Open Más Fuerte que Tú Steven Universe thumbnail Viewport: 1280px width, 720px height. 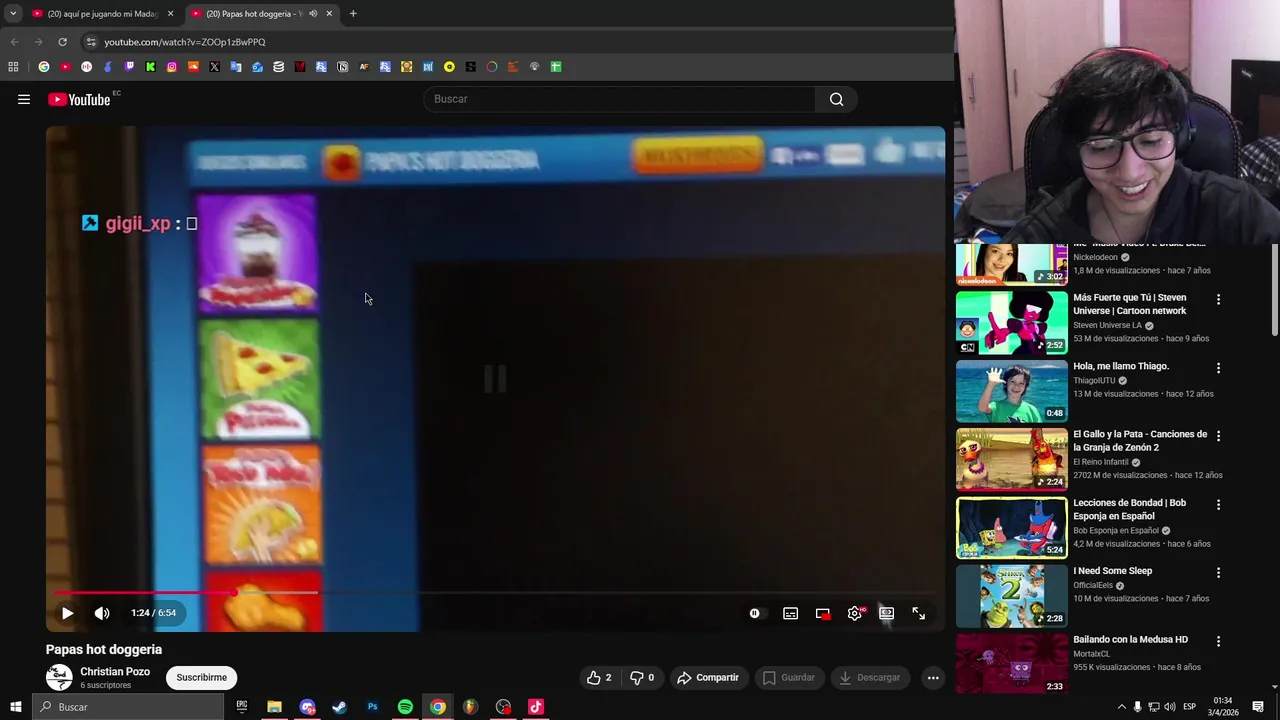point(1012,322)
